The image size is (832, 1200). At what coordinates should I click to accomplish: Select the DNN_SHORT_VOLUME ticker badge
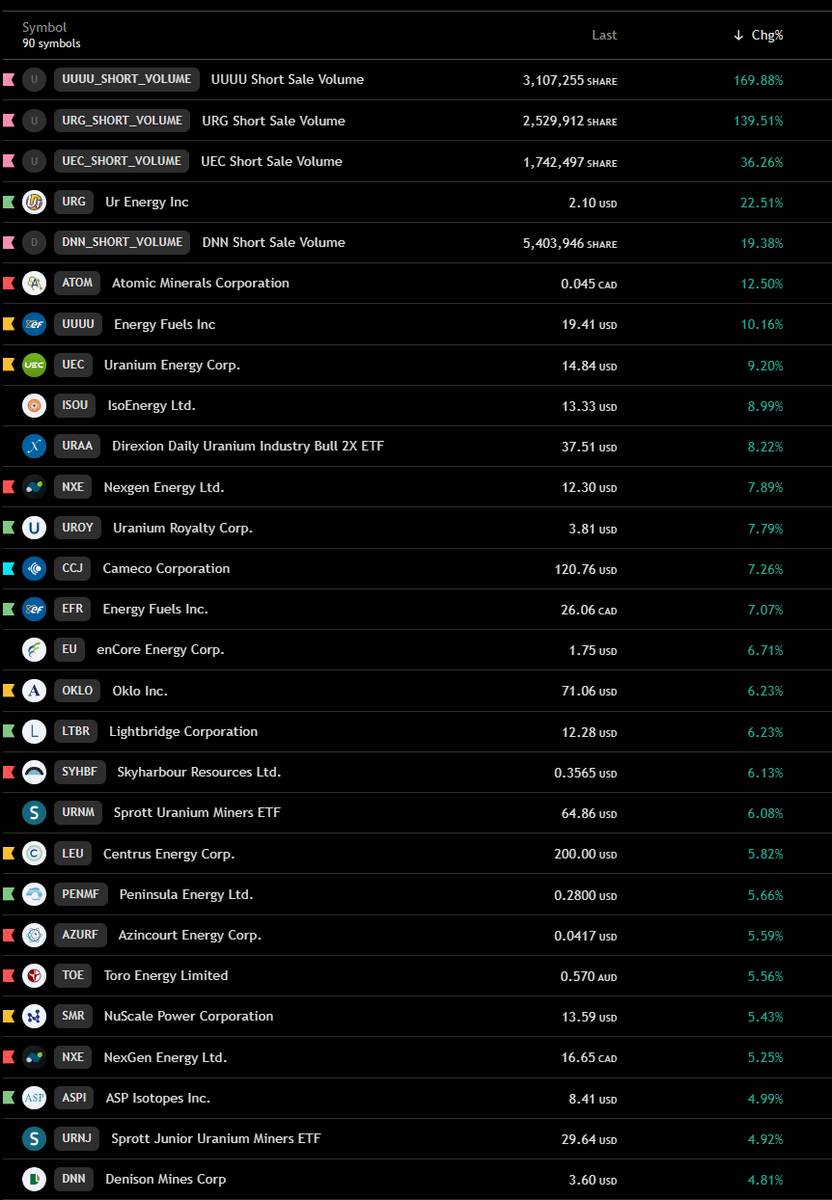pyautogui.click(x=122, y=242)
